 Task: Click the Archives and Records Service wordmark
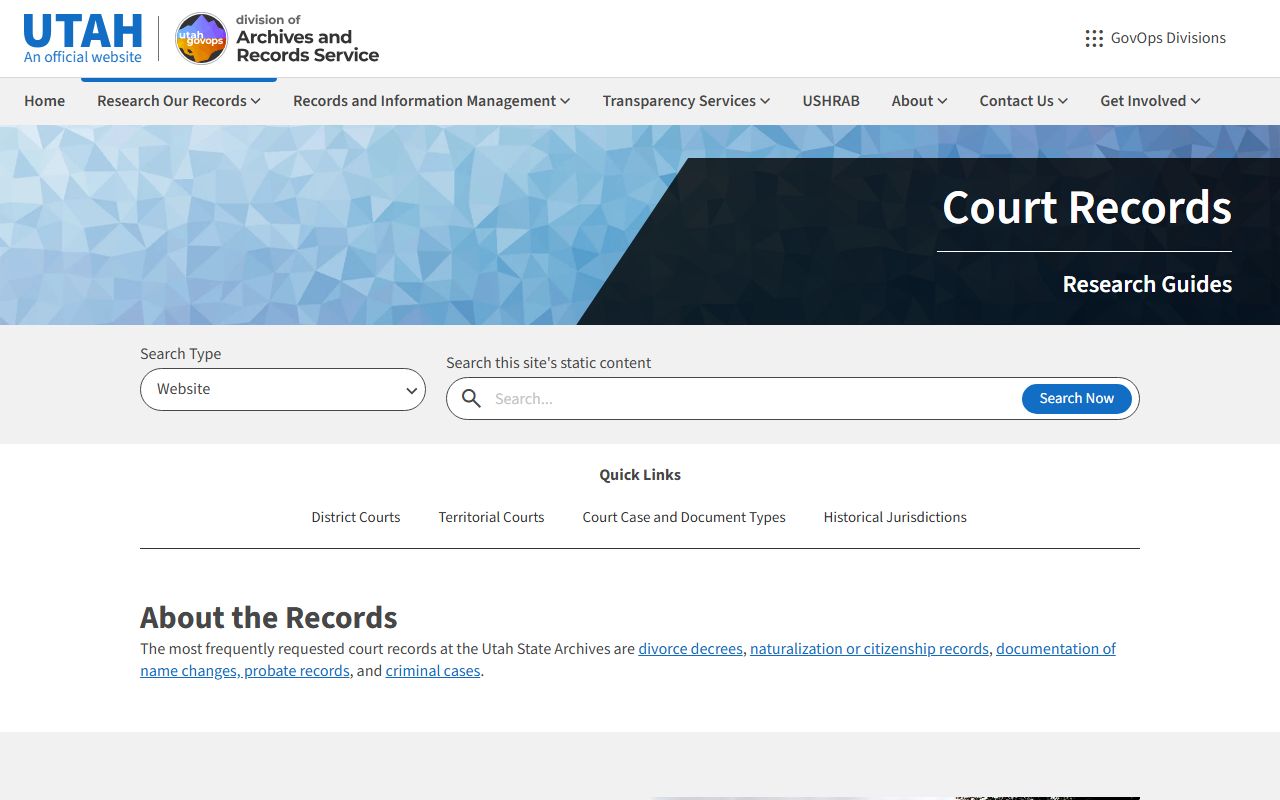coord(307,39)
